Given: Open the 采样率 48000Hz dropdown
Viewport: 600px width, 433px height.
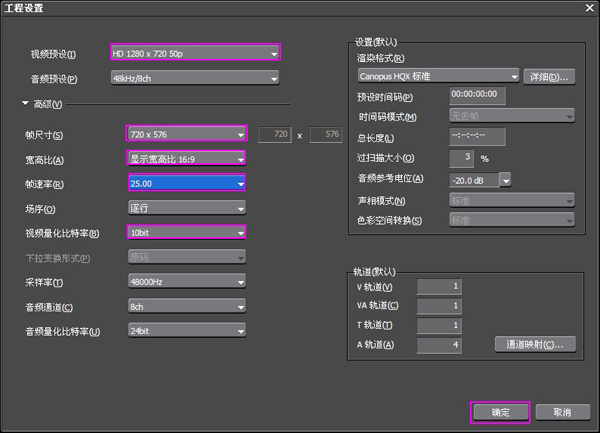Looking at the screenshot, I should coord(187,282).
